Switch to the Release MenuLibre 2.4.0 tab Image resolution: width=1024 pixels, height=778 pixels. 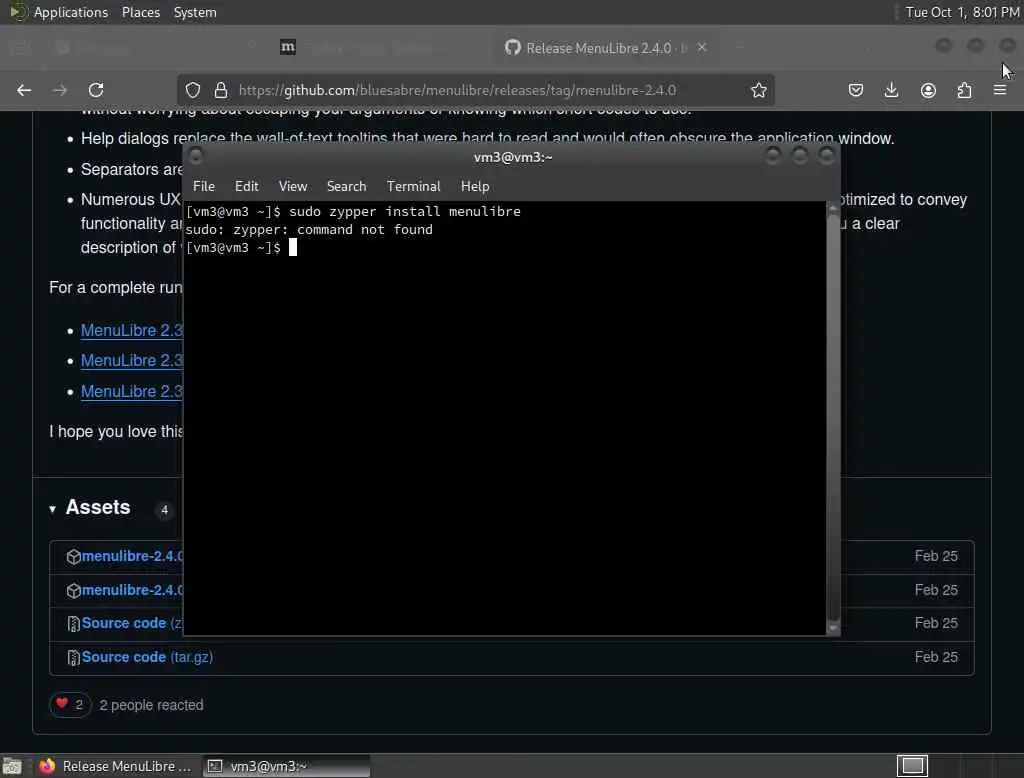606,48
